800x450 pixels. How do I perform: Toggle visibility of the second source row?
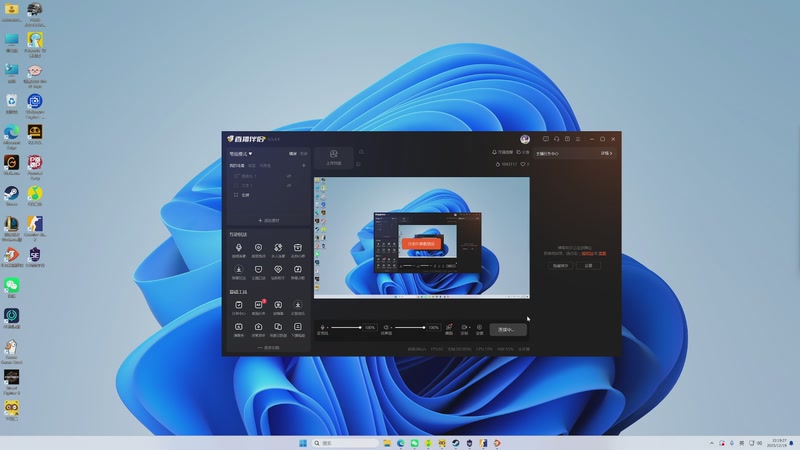click(289, 186)
